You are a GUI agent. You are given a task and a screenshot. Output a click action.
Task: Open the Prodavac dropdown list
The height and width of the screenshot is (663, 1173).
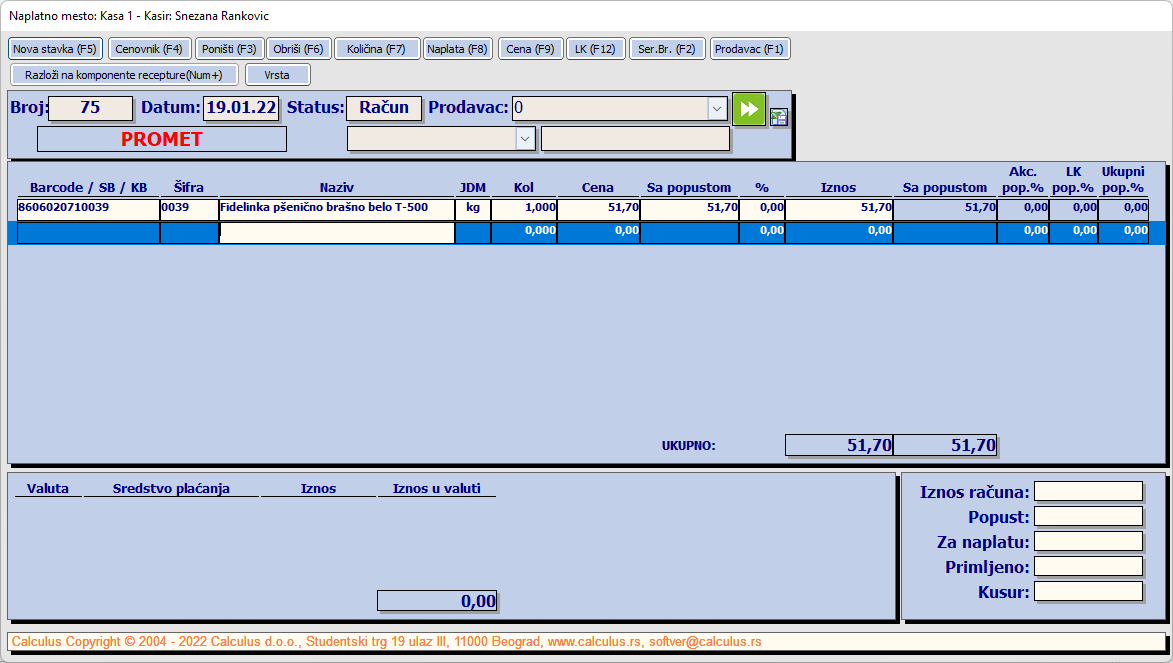(717, 109)
